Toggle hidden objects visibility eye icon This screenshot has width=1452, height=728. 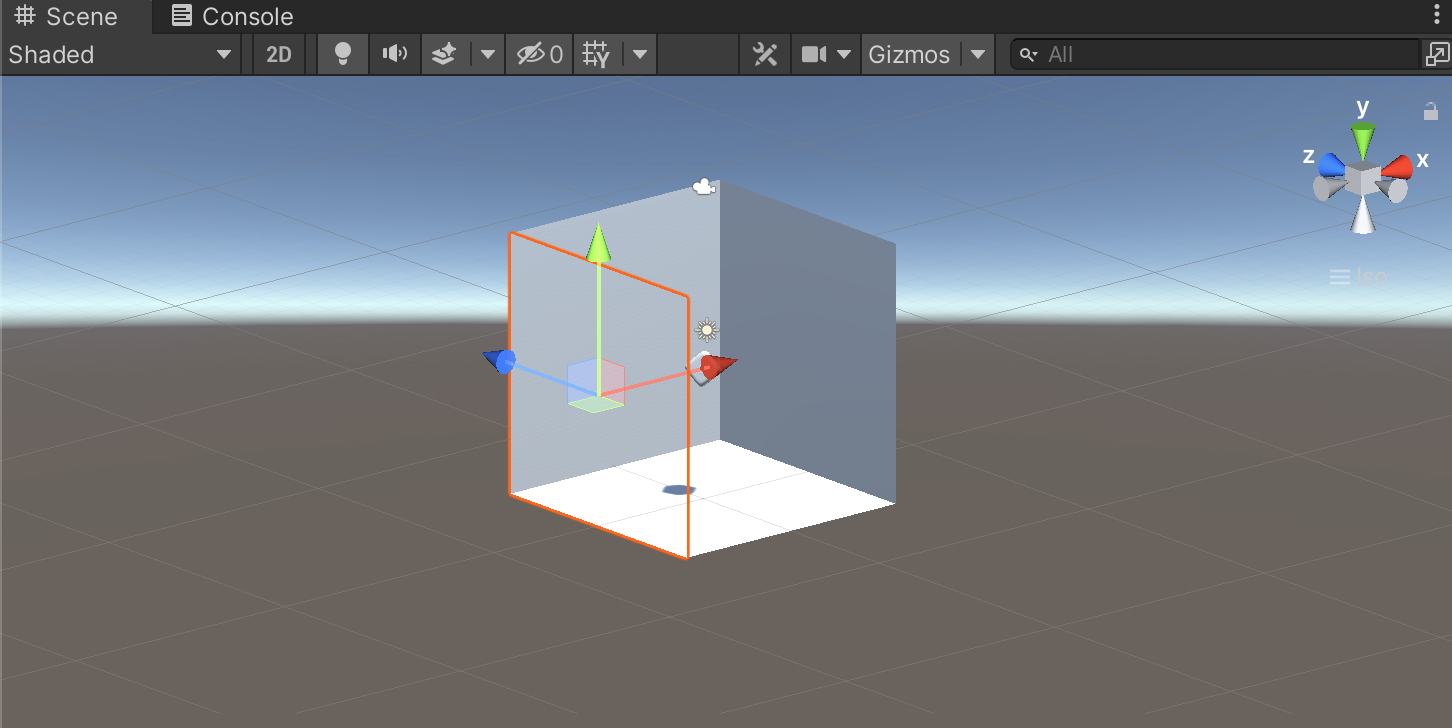click(x=539, y=55)
